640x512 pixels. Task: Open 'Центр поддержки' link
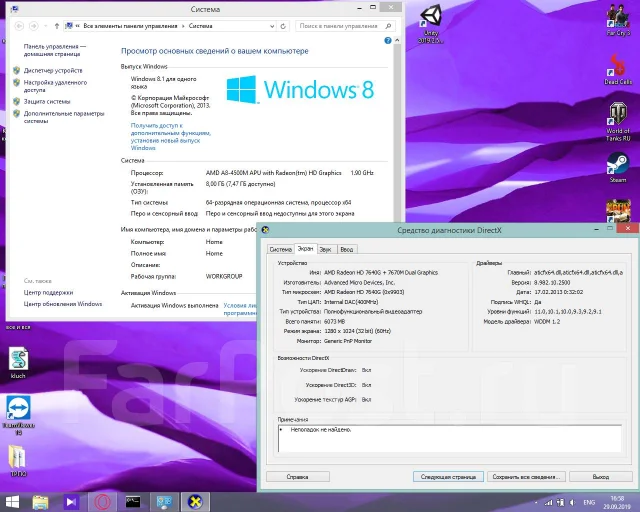coord(48,293)
